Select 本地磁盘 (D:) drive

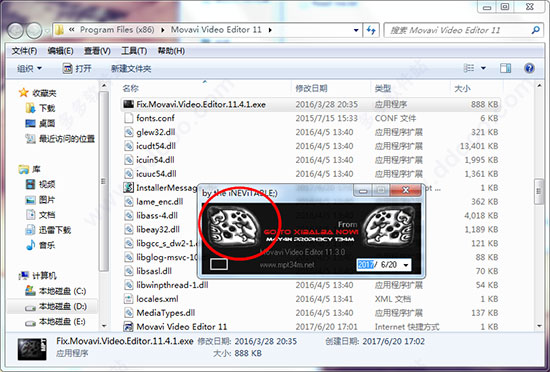coord(56,306)
